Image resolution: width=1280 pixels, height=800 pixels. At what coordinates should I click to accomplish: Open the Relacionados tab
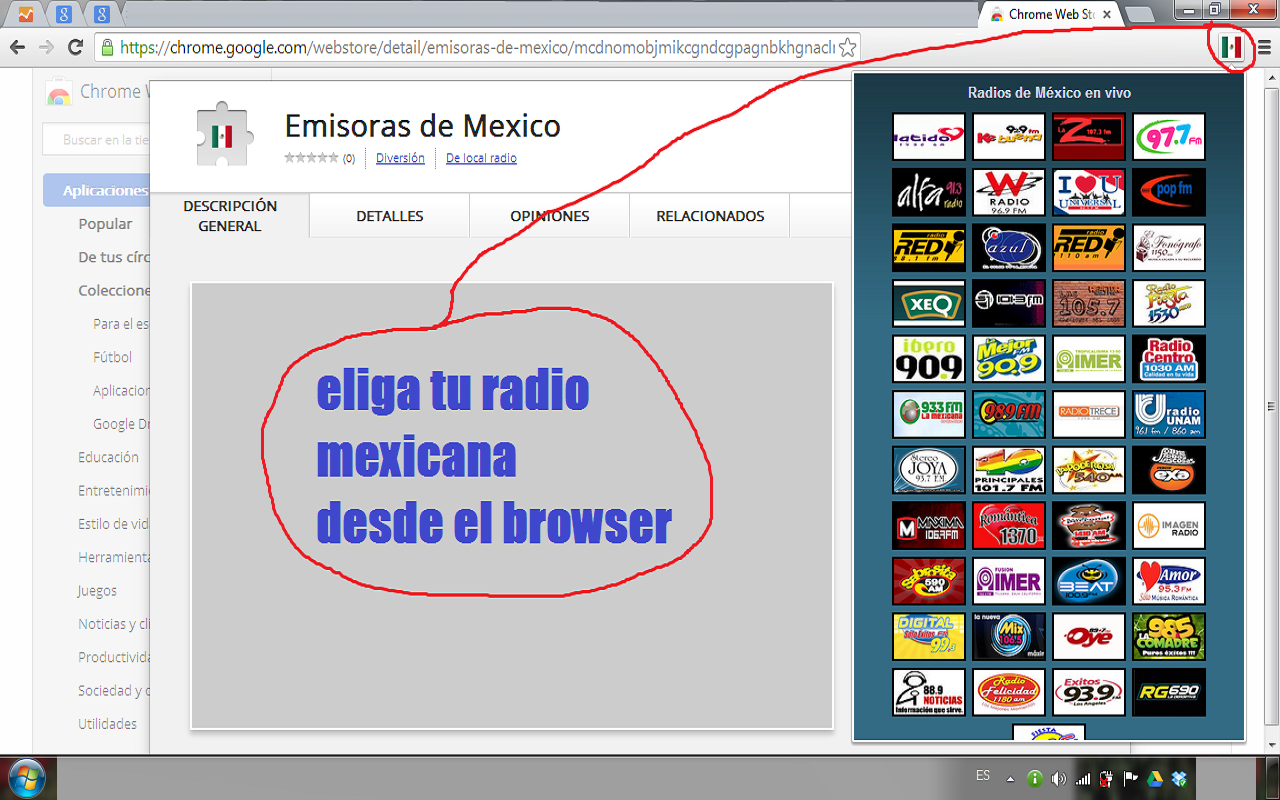710,216
